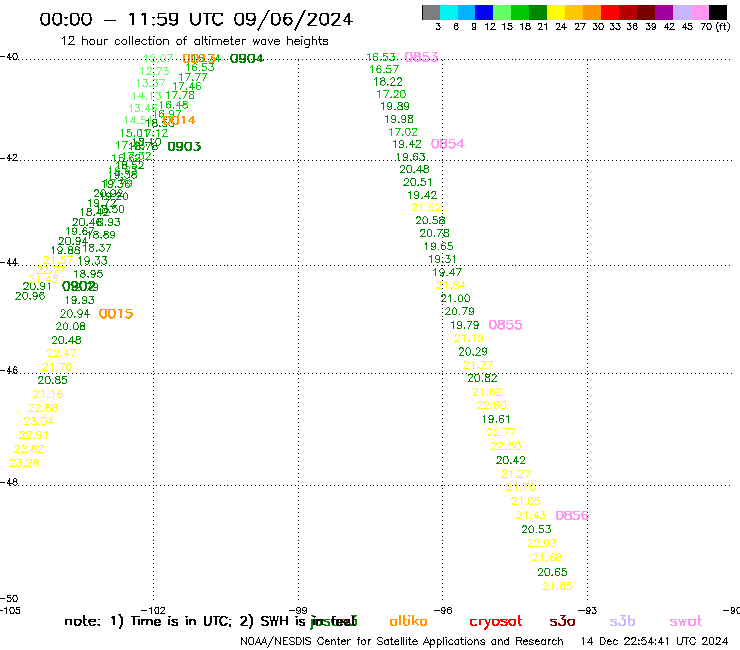Click the 'cryosat' satellite legend label
The height and width of the screenshot is (650, 740).
point(496,622)
